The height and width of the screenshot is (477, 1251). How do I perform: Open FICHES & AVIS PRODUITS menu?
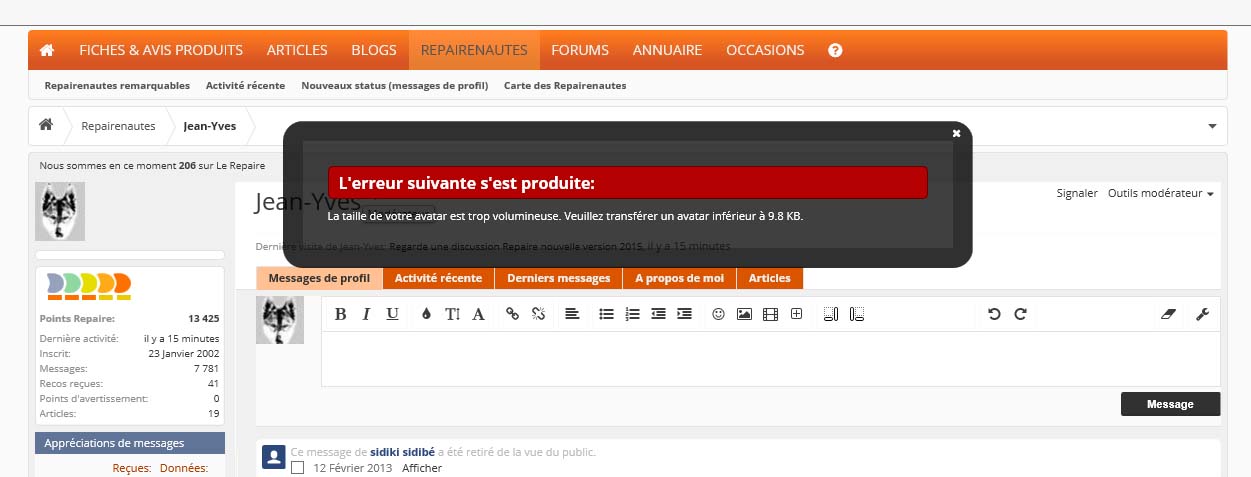click(161, 50)
